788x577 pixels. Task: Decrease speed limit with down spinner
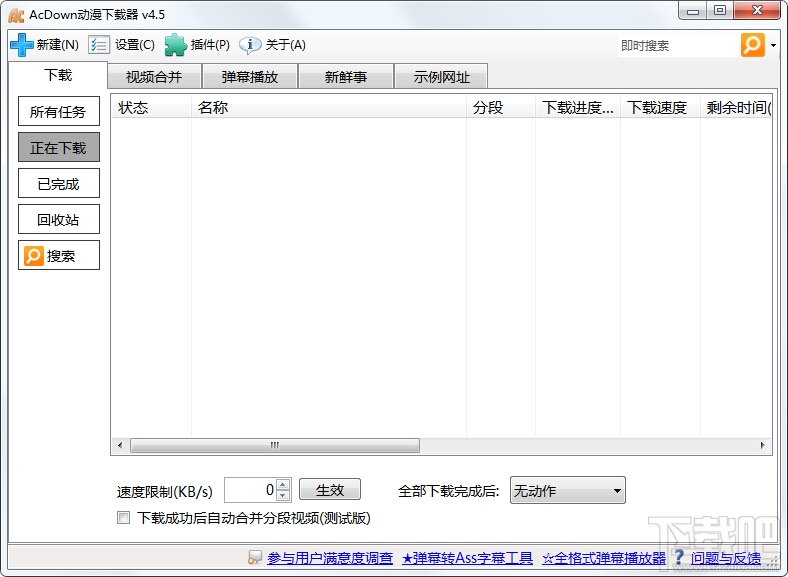(x=283, y=496)
